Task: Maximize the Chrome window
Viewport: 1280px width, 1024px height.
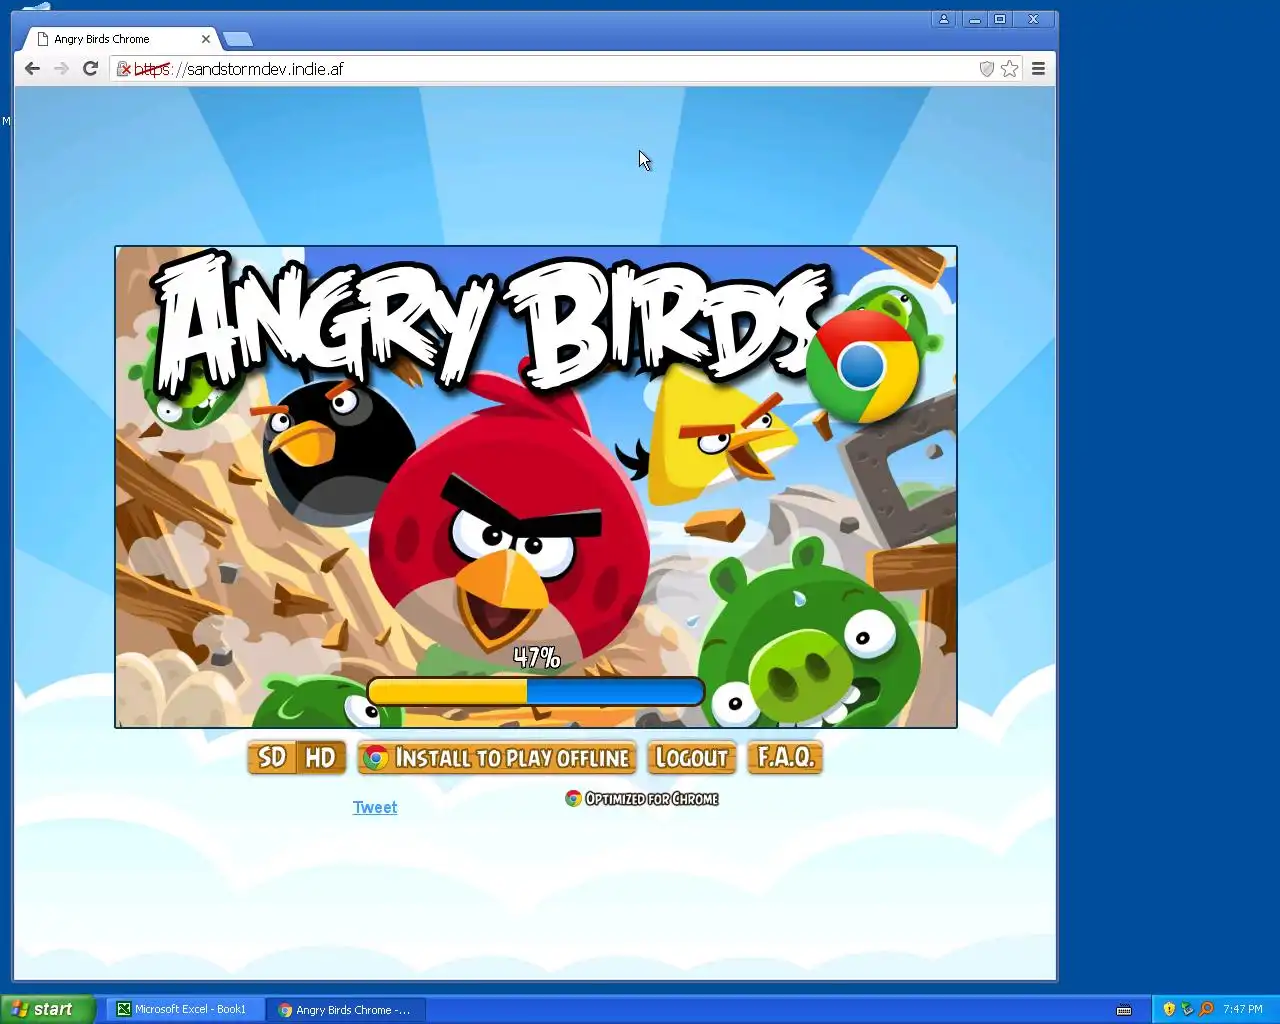Action: [1000, 19]
